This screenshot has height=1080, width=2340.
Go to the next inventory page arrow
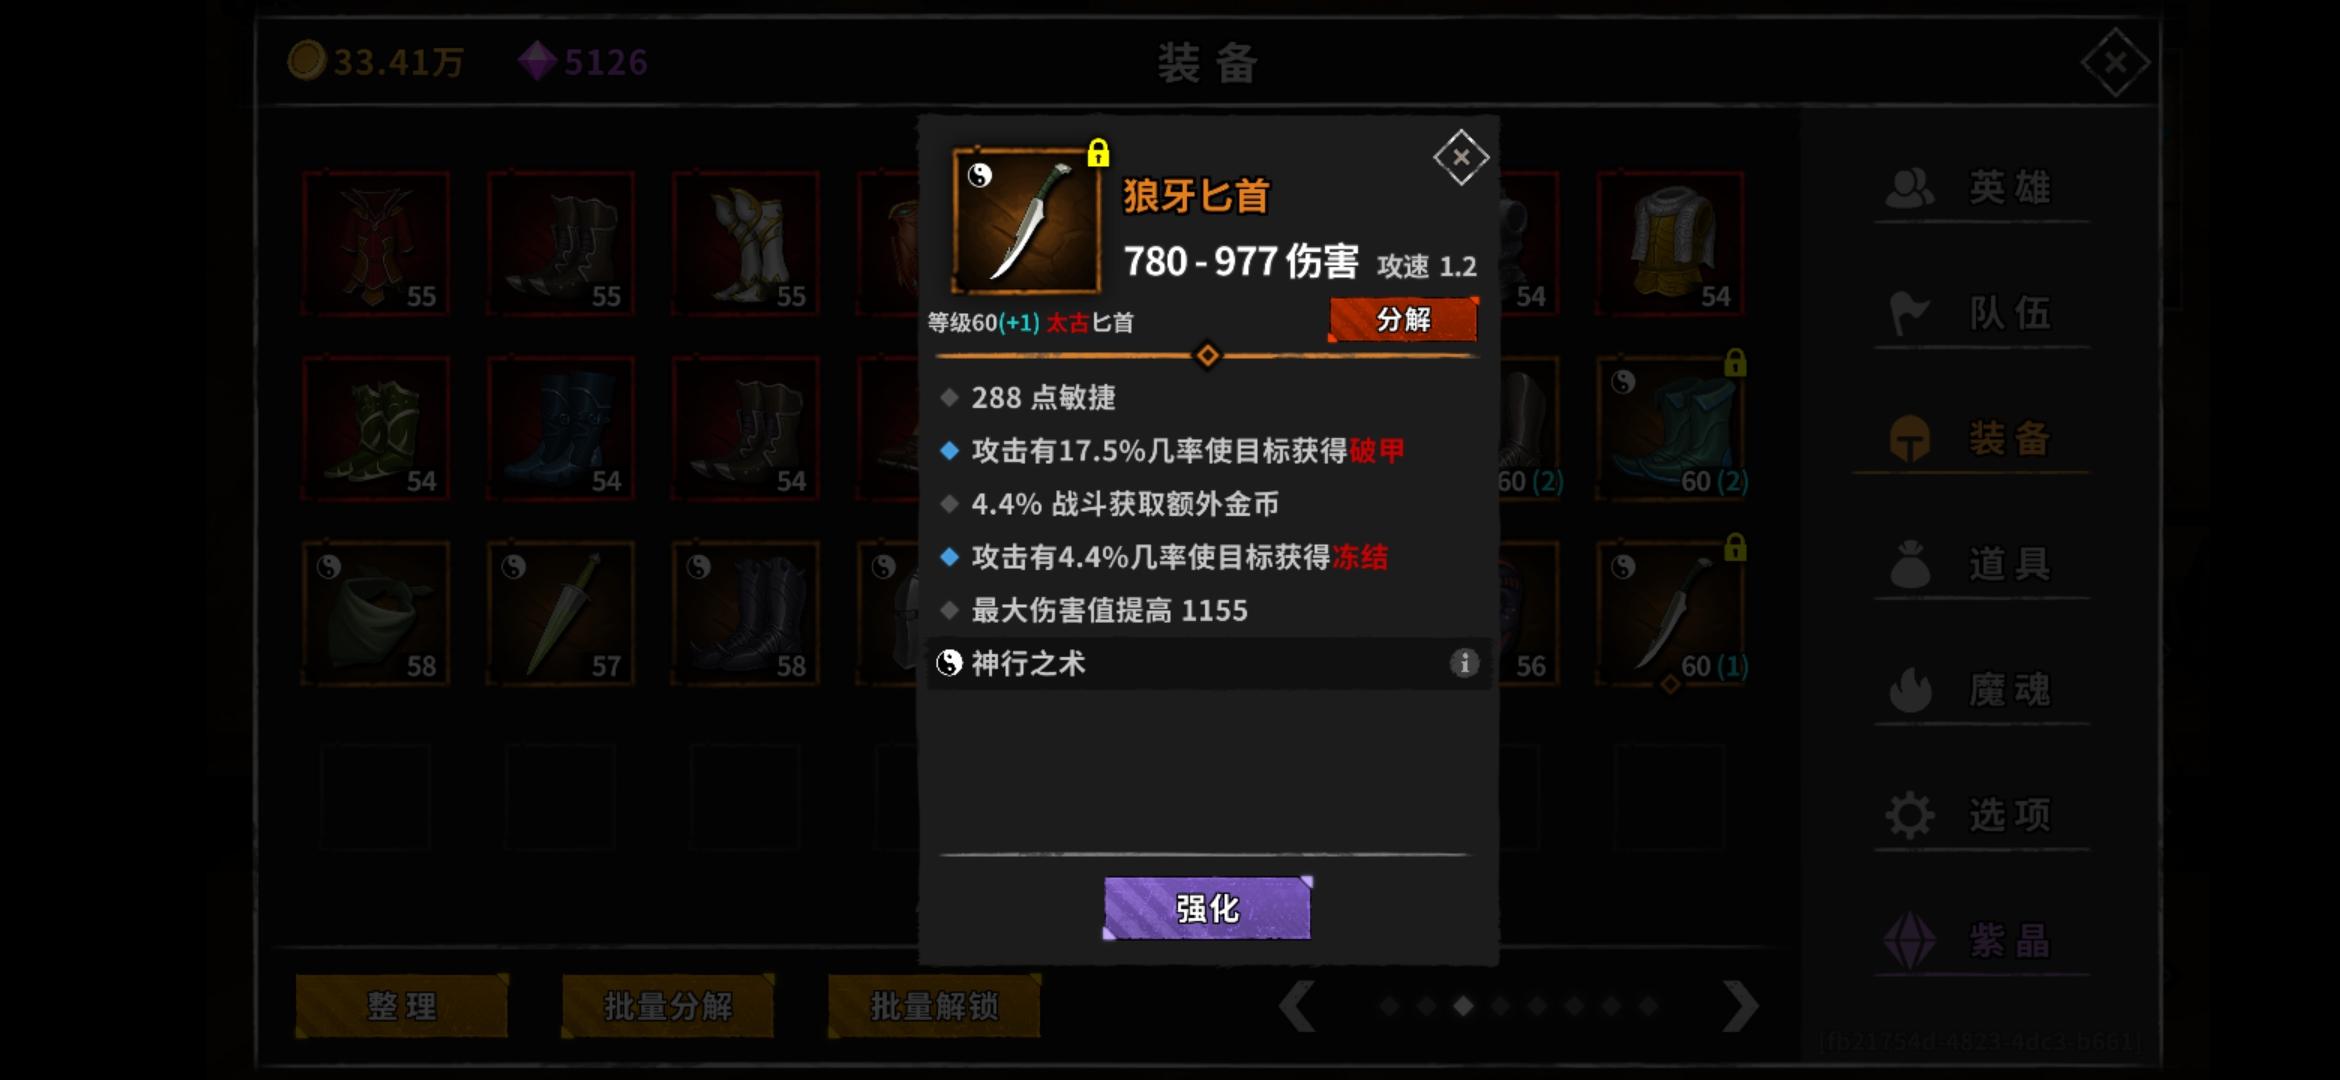1741,1006
